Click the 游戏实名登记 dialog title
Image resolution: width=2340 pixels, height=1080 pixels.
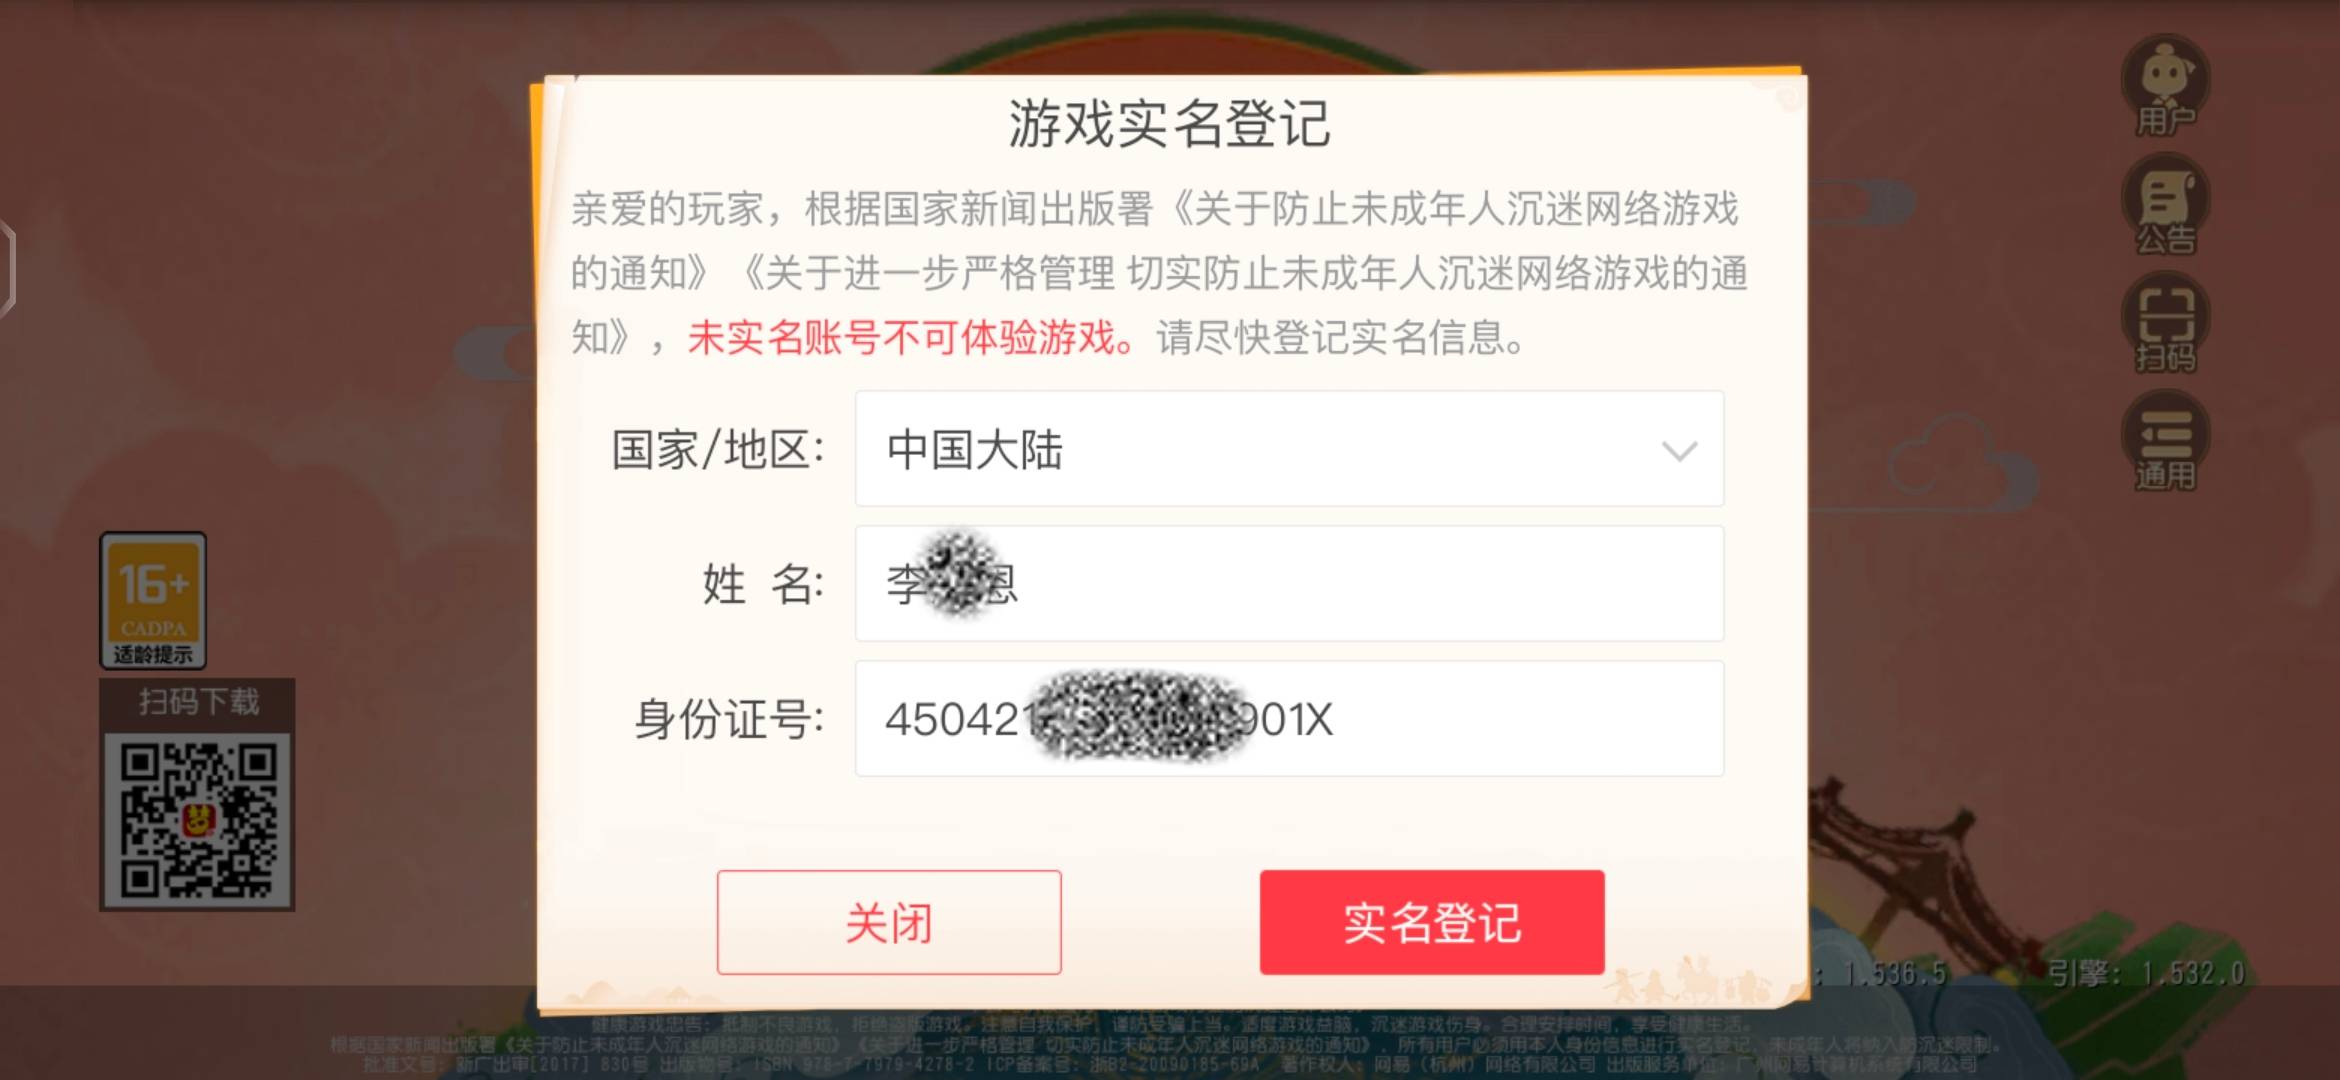(x=1169, y=124)
